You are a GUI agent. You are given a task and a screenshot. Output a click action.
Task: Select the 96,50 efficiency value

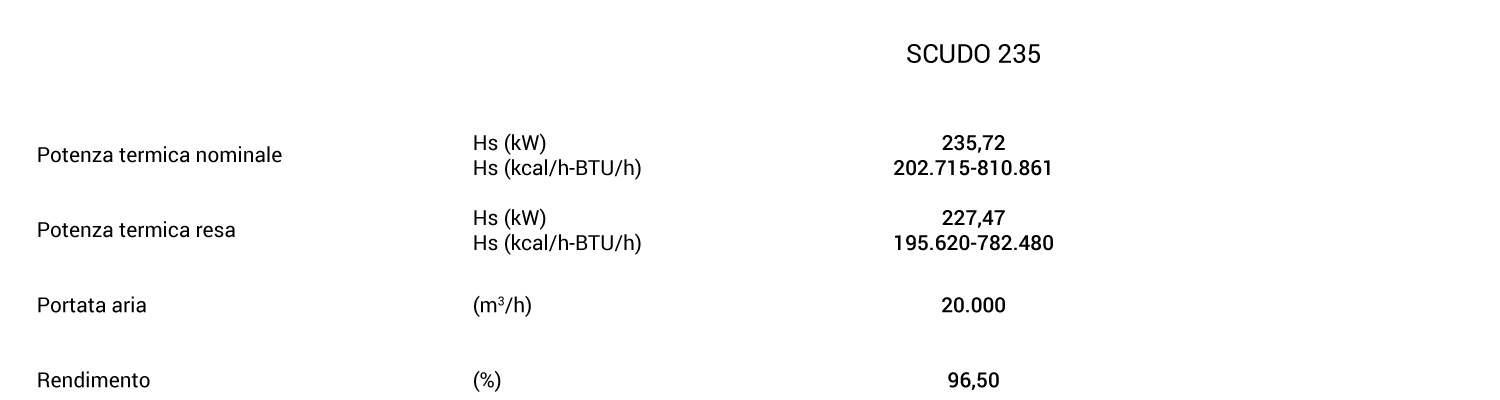click(x=973, y=380)
